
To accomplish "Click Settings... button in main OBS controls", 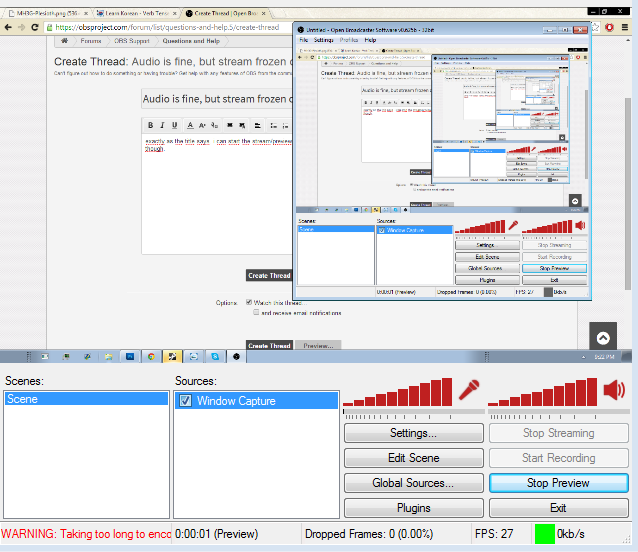I will tap(413, 433).
